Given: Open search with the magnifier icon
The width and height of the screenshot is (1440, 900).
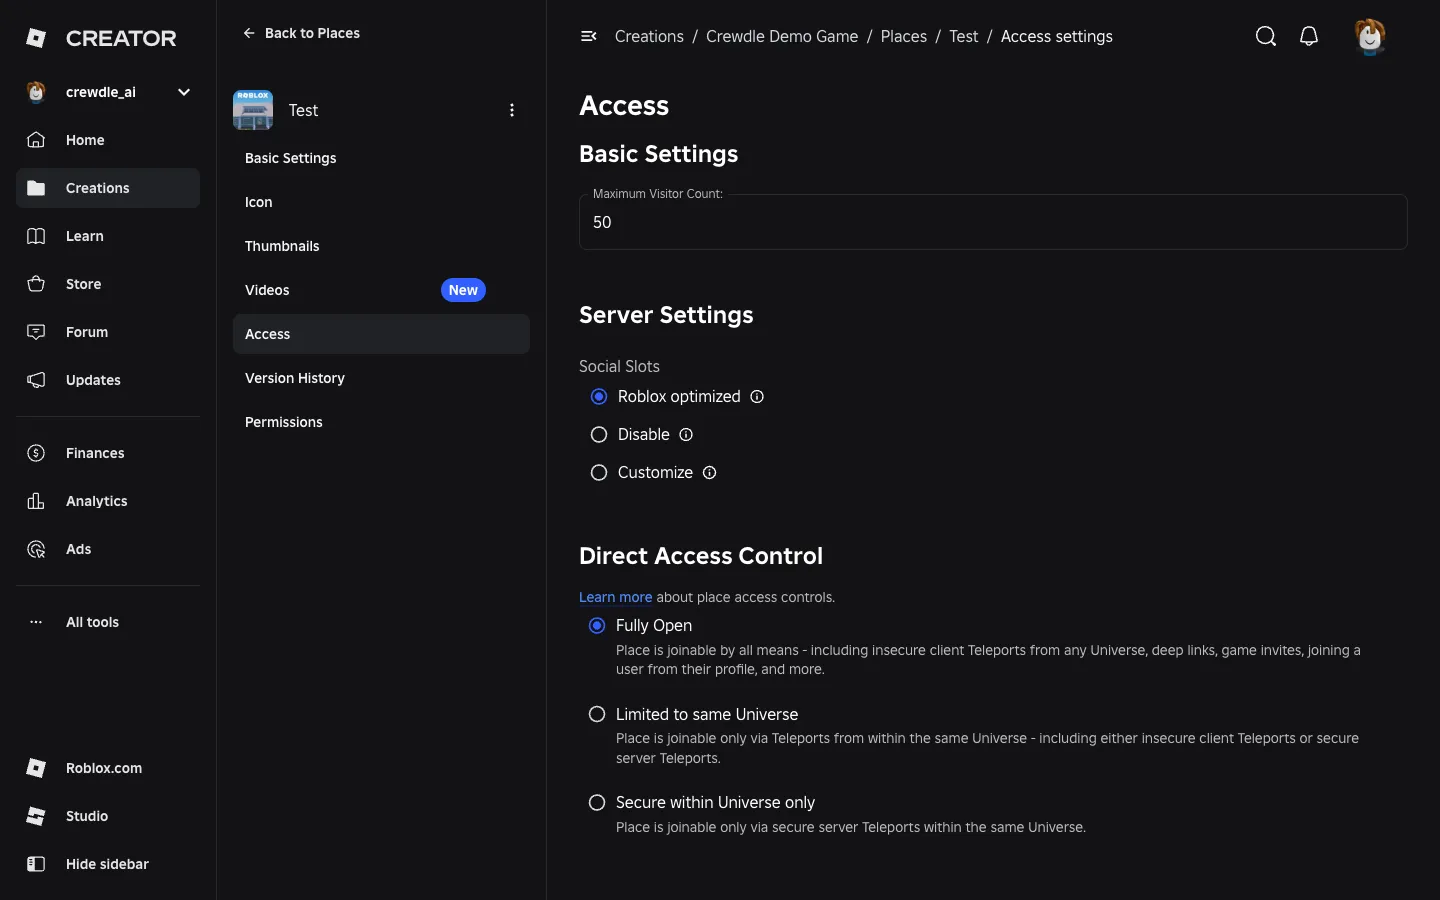Looking at the screenshot, I should coord(1266,37).
